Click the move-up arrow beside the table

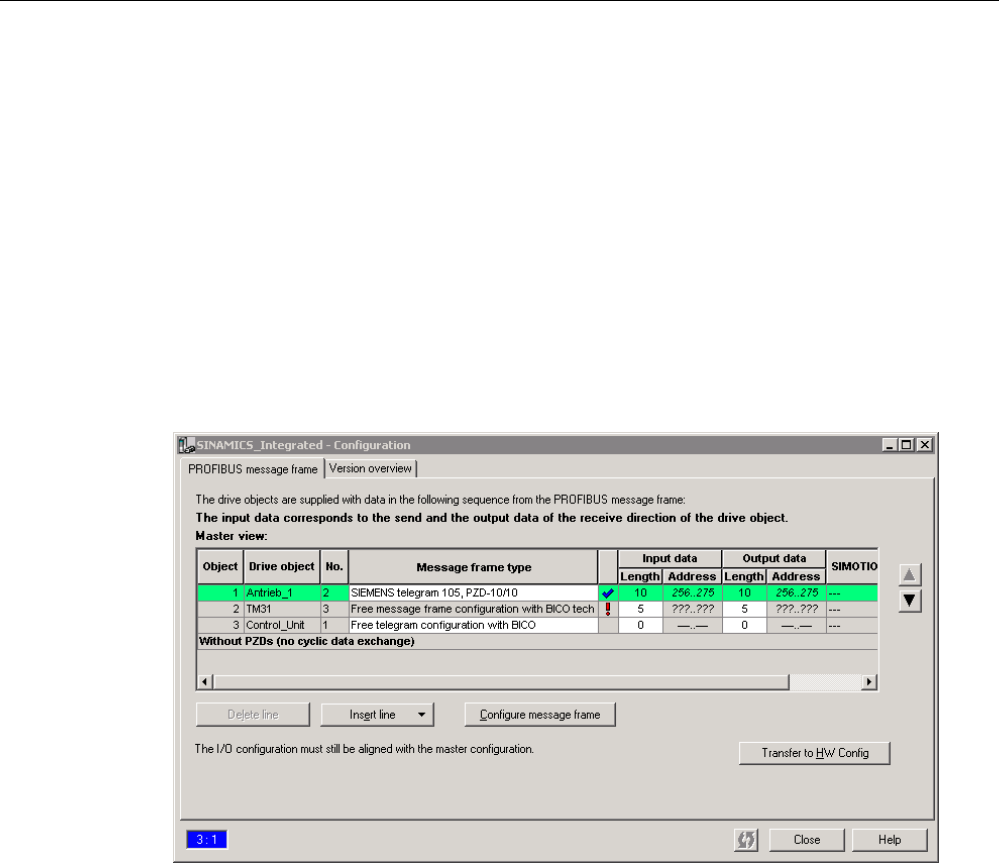click(x=909, y=574)
